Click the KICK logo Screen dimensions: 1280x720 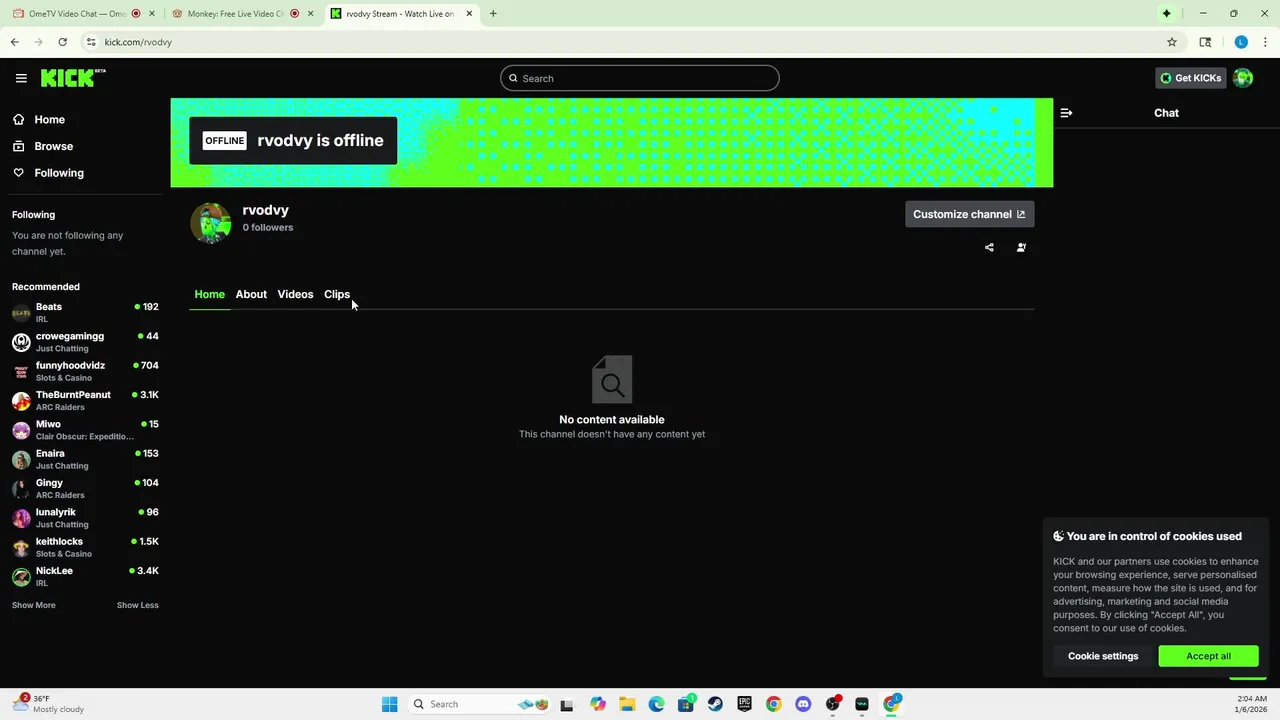[x=73, y=78]
